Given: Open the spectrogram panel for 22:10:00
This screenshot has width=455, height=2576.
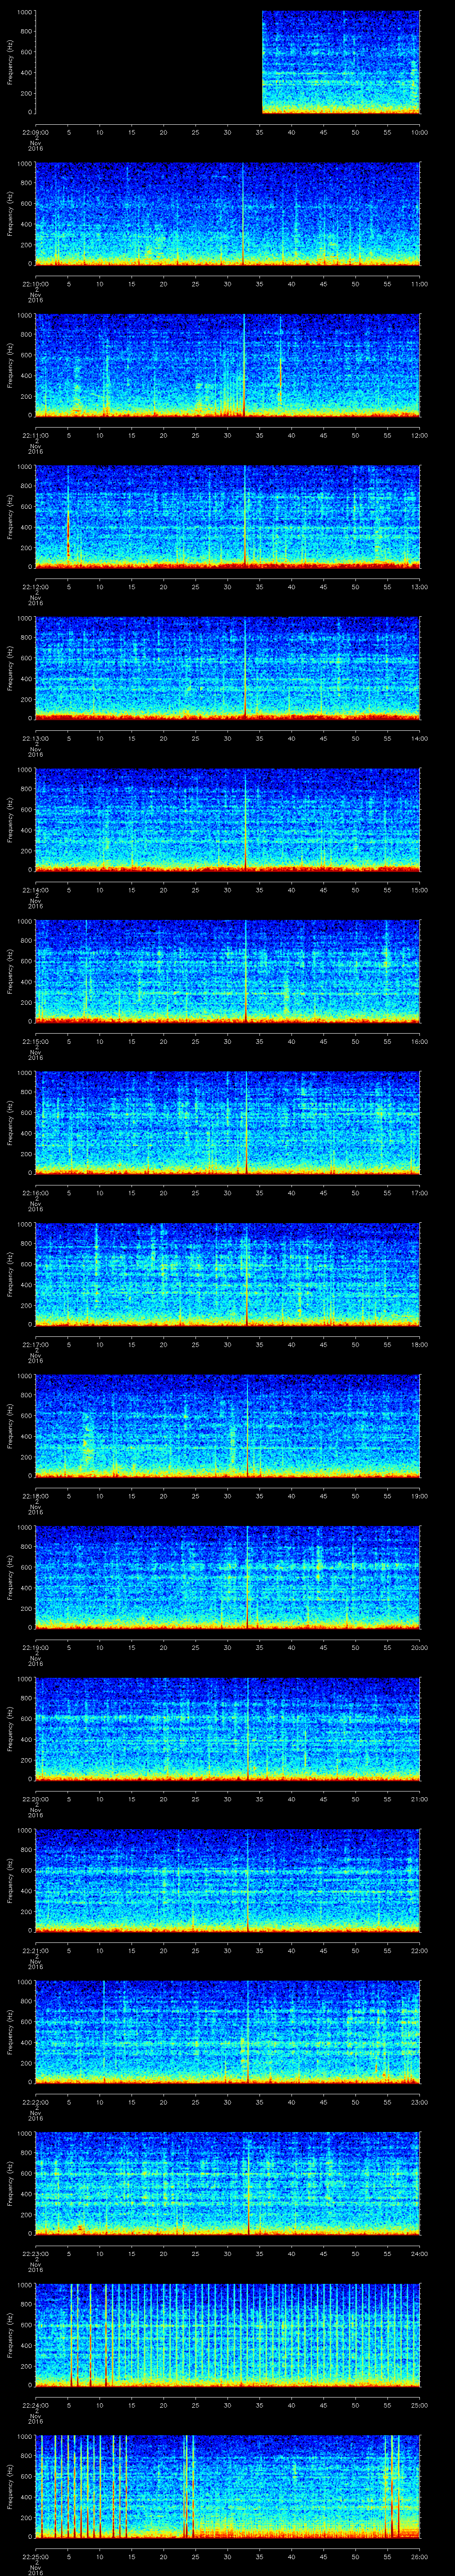Looking at the screenshot, I should (x=227, y=214).
